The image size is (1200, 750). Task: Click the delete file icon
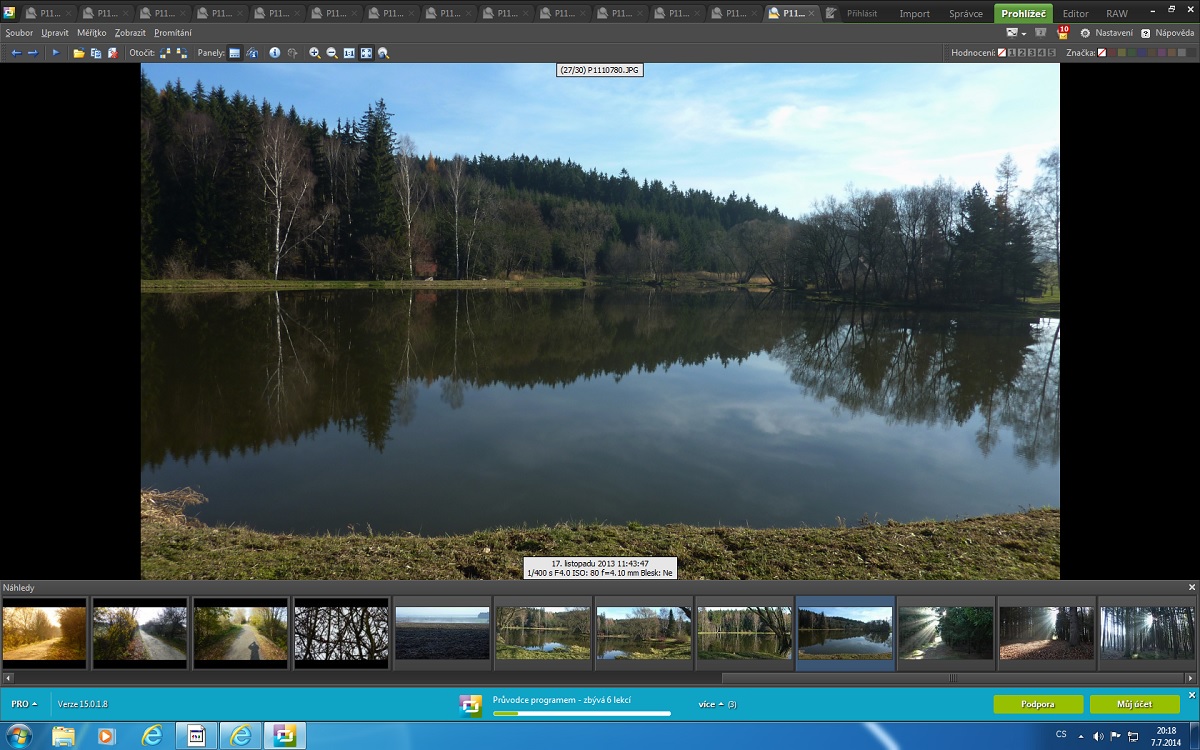(x=113, y=53)
